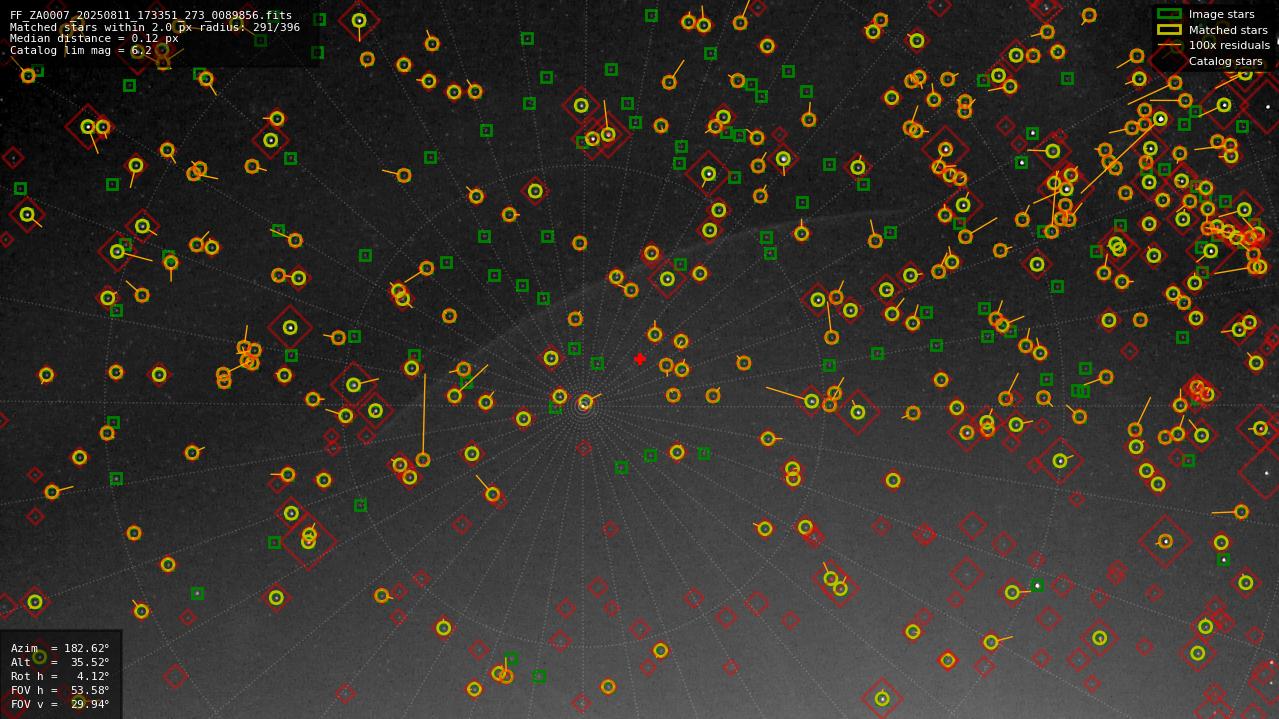
Task: Click the 'Catalog lim mag = 6.2' text
Action: pyautogui.click(x=81, y=50)
